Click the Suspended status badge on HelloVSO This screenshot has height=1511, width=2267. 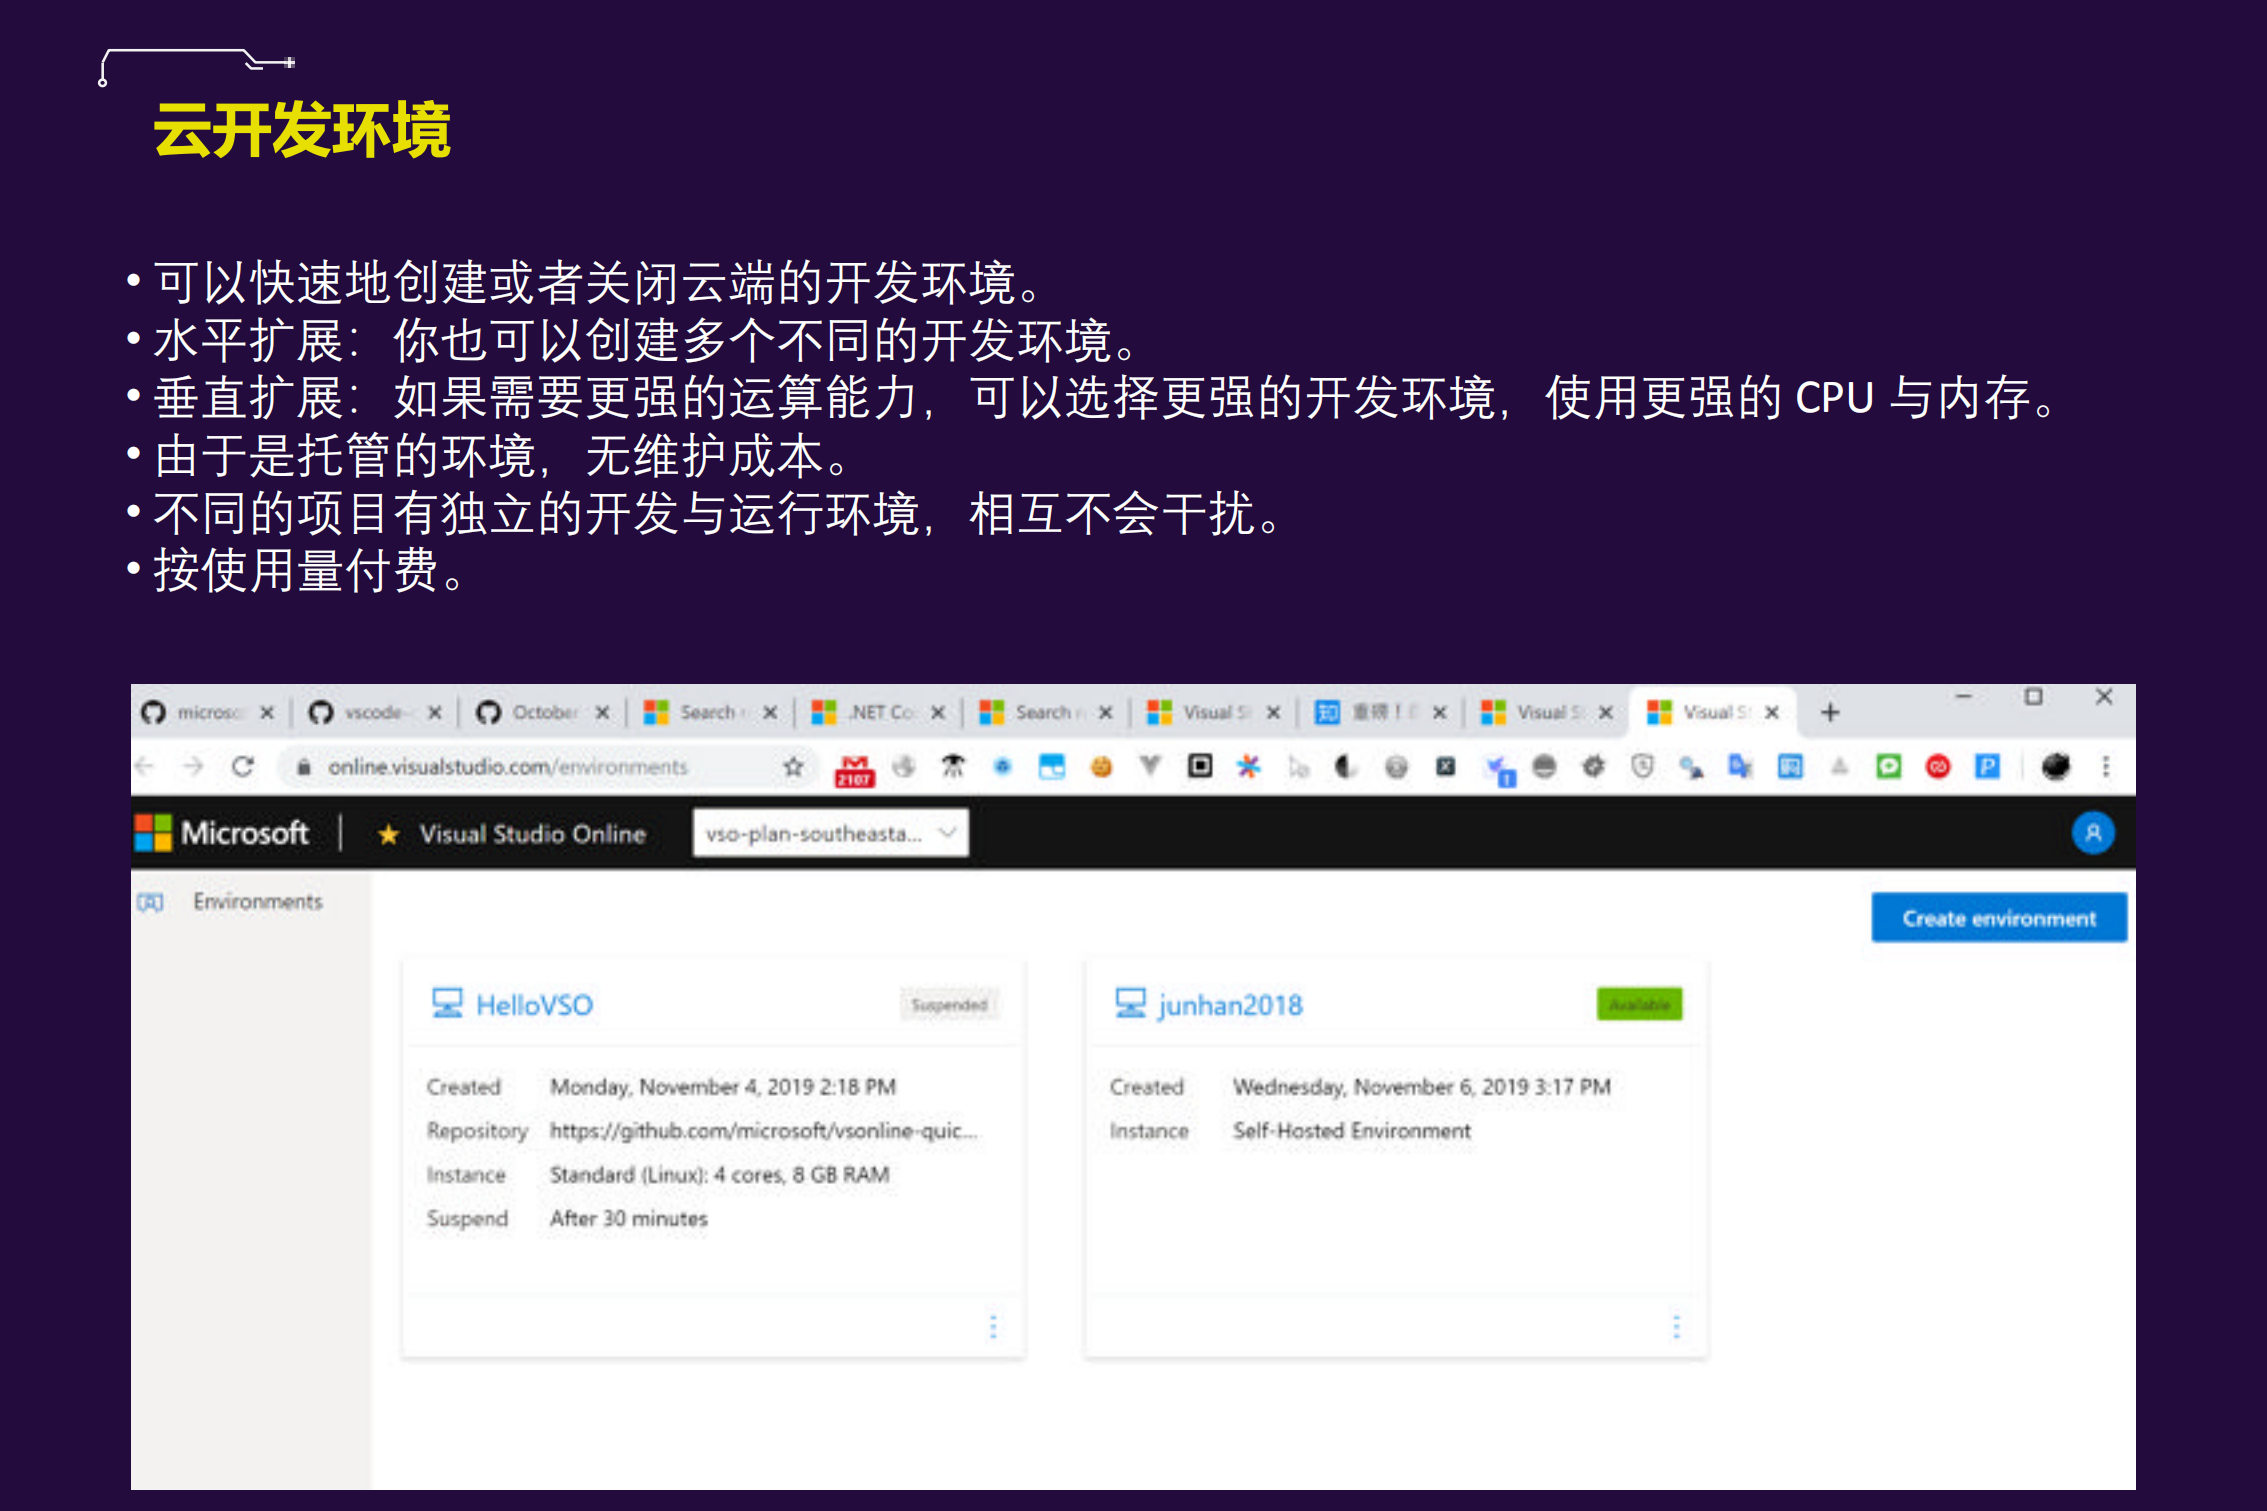point(950,1004)
